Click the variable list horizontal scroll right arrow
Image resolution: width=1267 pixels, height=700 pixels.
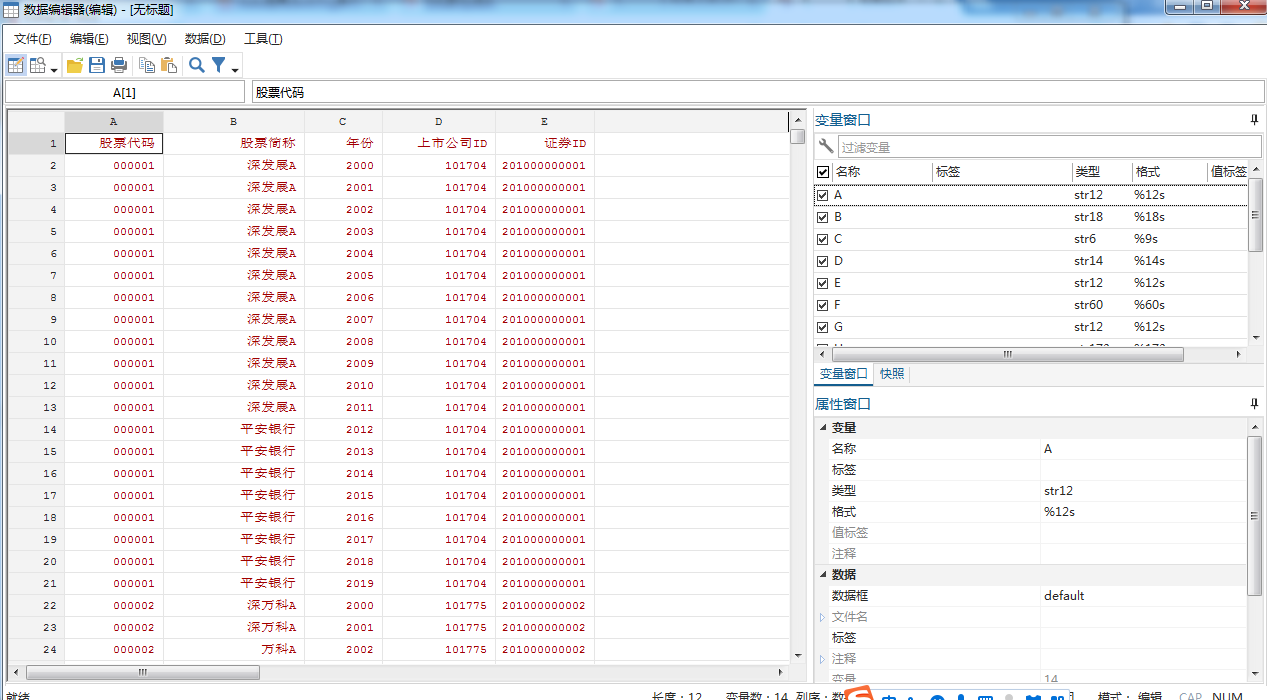tap(1239, 354)
